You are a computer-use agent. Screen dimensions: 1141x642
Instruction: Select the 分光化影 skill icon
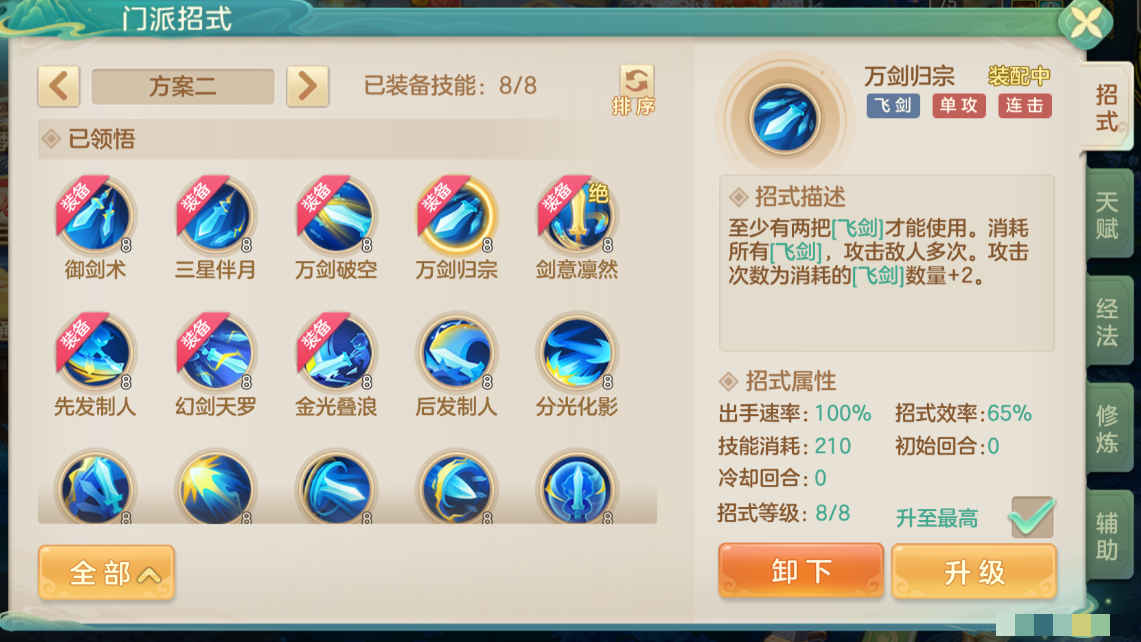point(577,352)
